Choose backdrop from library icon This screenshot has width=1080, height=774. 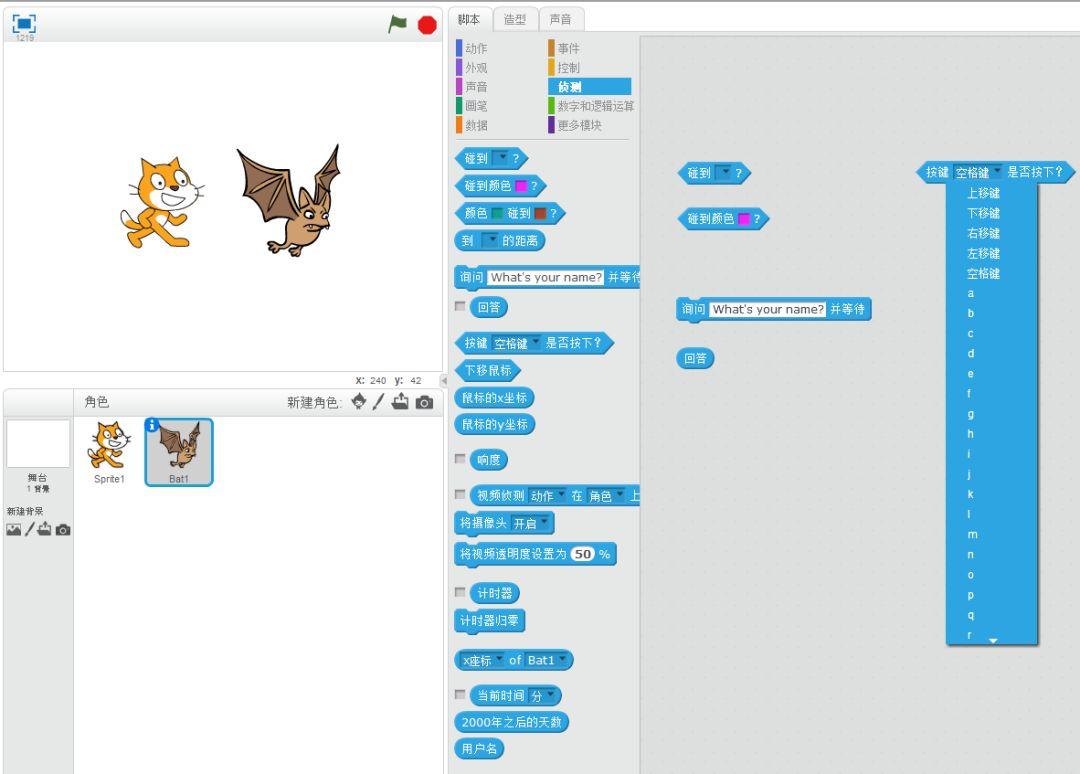(13, 530)
